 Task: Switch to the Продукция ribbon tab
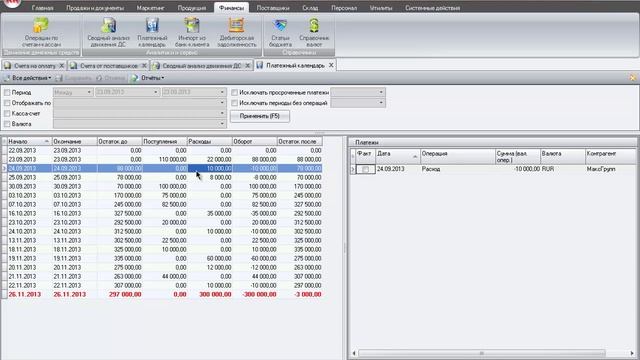[x=191, y=8]
